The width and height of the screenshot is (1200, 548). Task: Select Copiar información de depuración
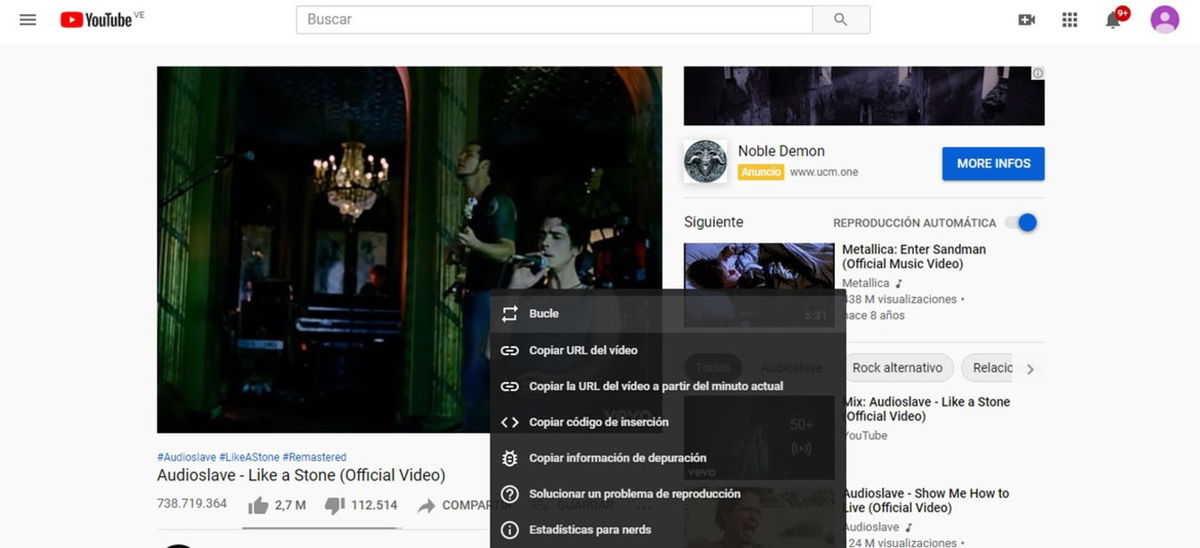[668, 458]
